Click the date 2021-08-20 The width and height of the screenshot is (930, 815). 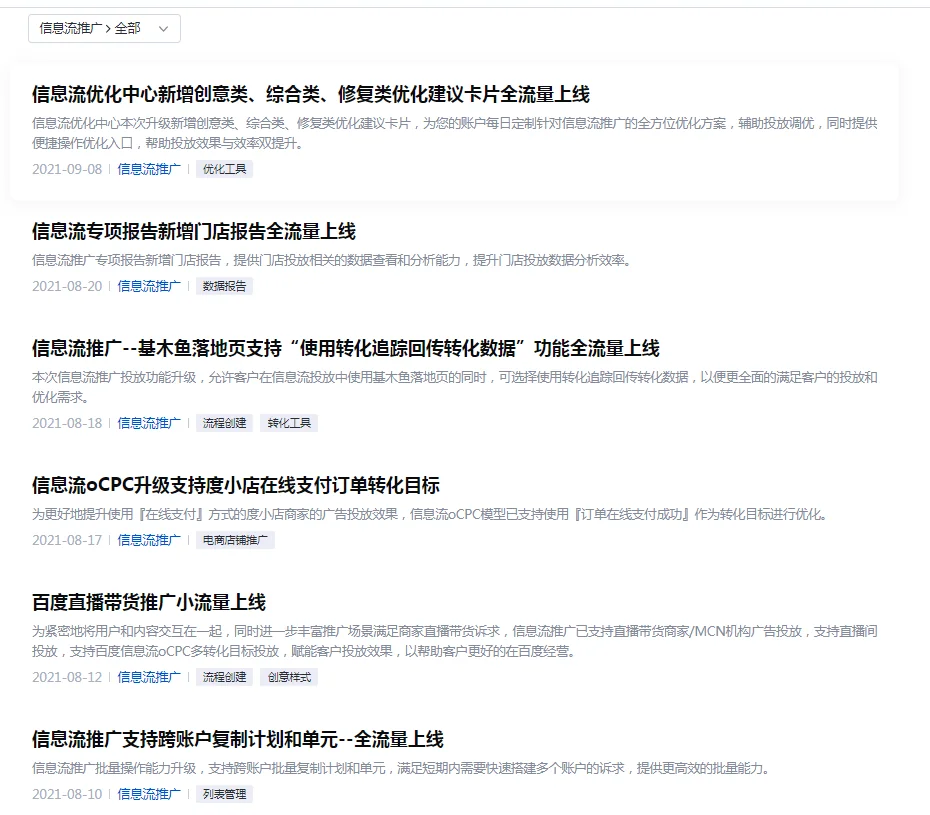click(67, 286)
